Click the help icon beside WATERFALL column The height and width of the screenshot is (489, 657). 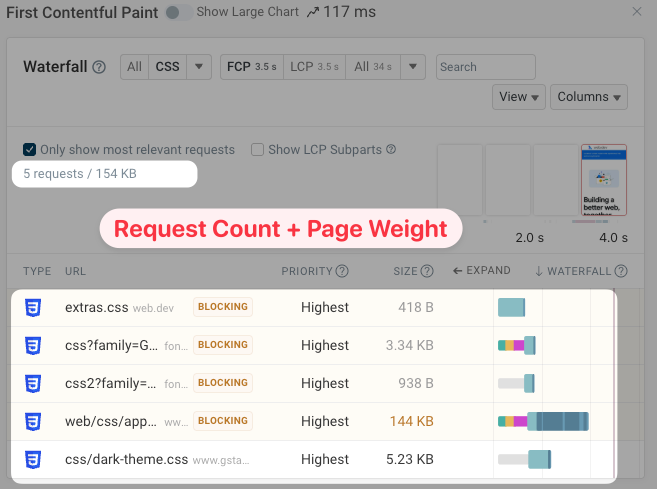[621, 271]
